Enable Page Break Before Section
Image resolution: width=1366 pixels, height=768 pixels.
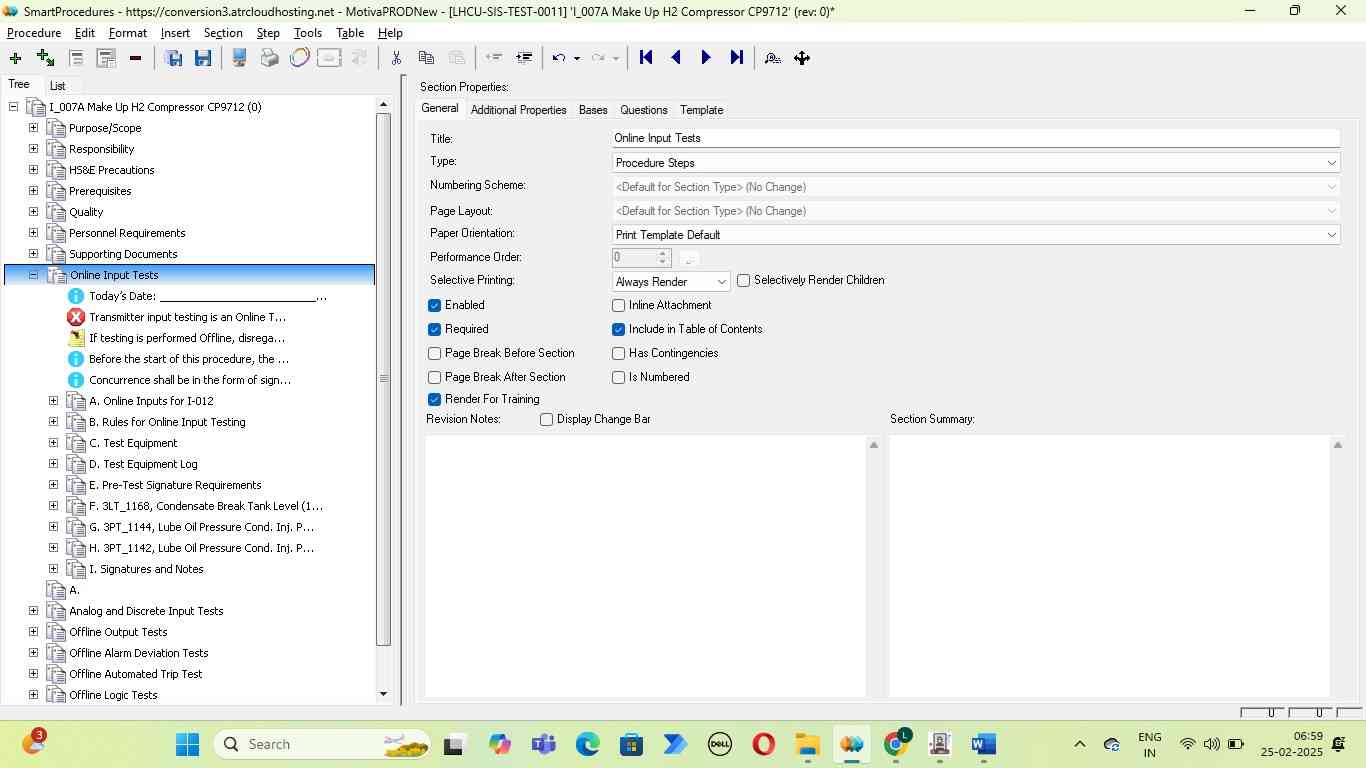pyautogui.click(x=434, y=353)
